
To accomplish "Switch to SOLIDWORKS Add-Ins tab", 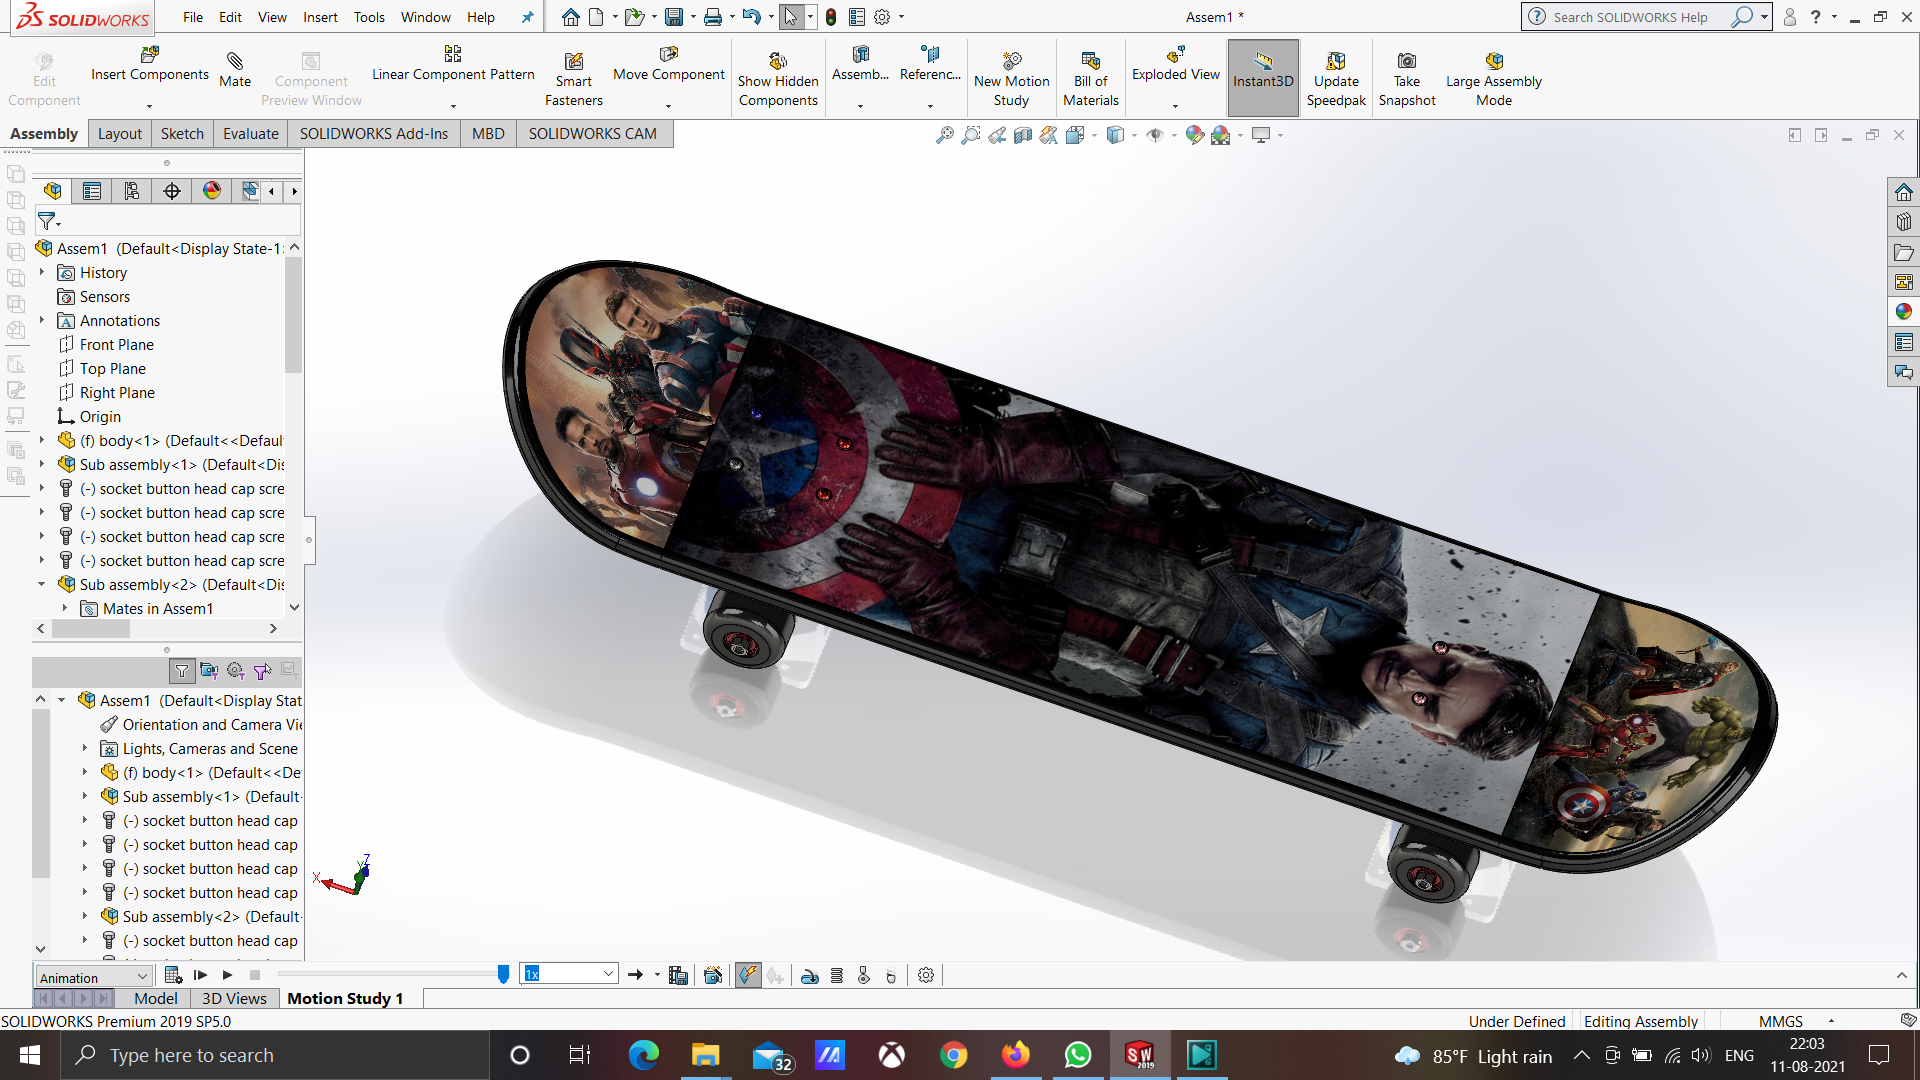I will pos(374,134).
